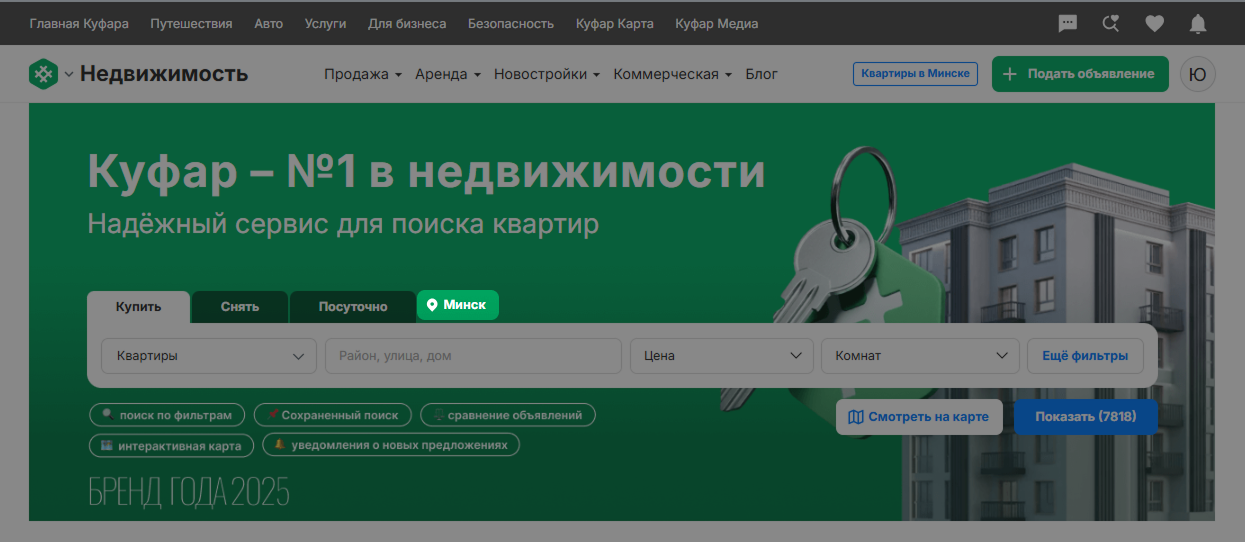Select the Снять tab
Screen dimensions: 1245x542
click(x=240, y=307)
